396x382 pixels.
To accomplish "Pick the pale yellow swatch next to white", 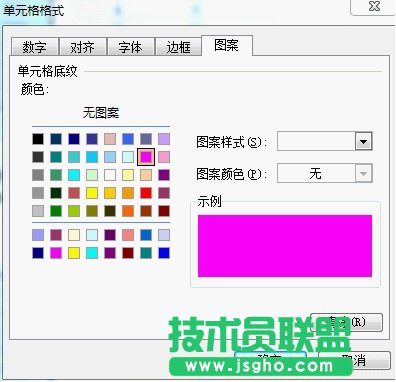I will (128, 175).
